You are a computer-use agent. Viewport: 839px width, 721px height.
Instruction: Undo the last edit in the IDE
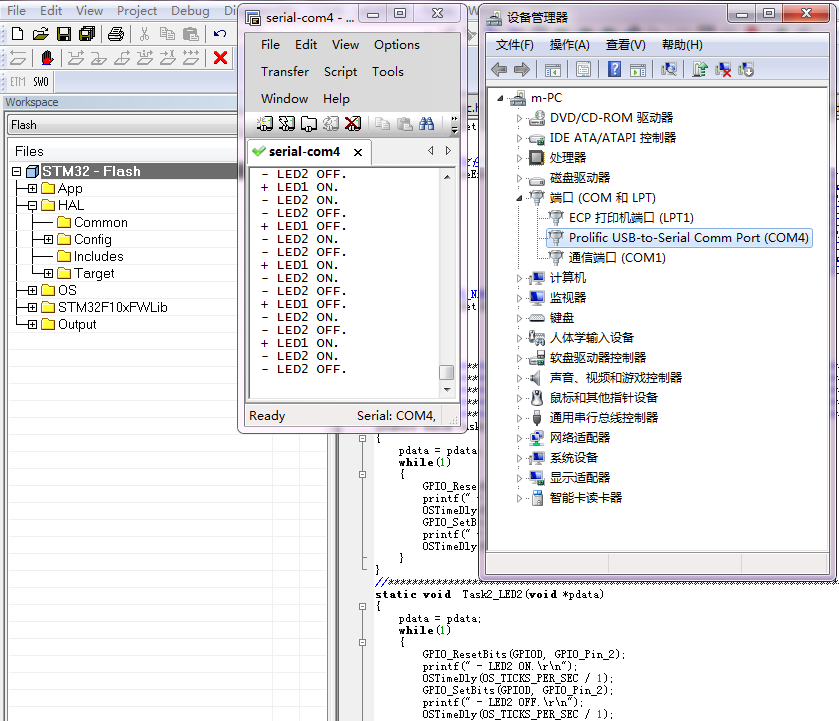click(220, 34)
